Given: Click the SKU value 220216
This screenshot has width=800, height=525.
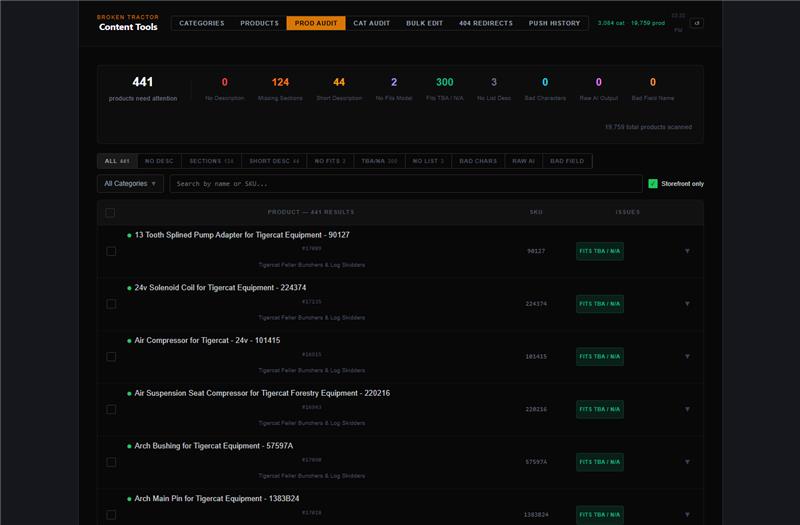Looking at the screenshot, I should point(536,409).
